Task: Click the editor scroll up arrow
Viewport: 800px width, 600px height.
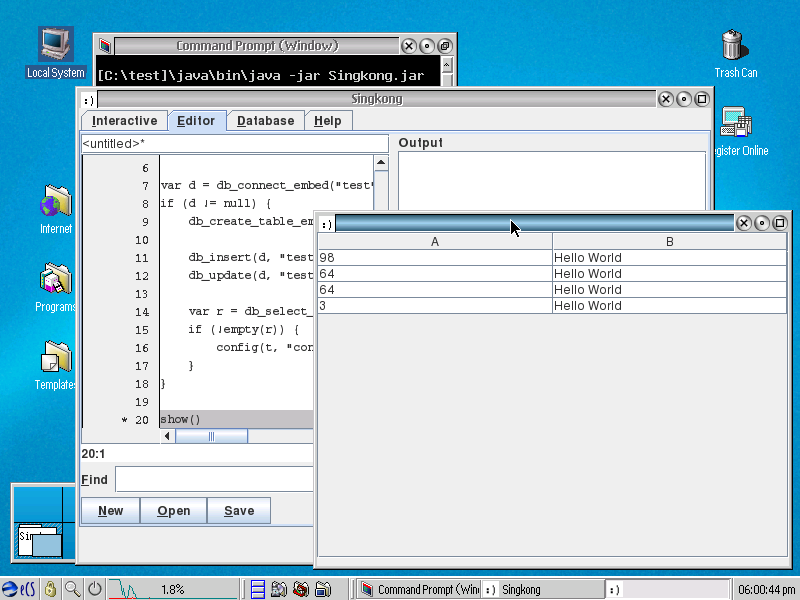Action: point(380,163)
